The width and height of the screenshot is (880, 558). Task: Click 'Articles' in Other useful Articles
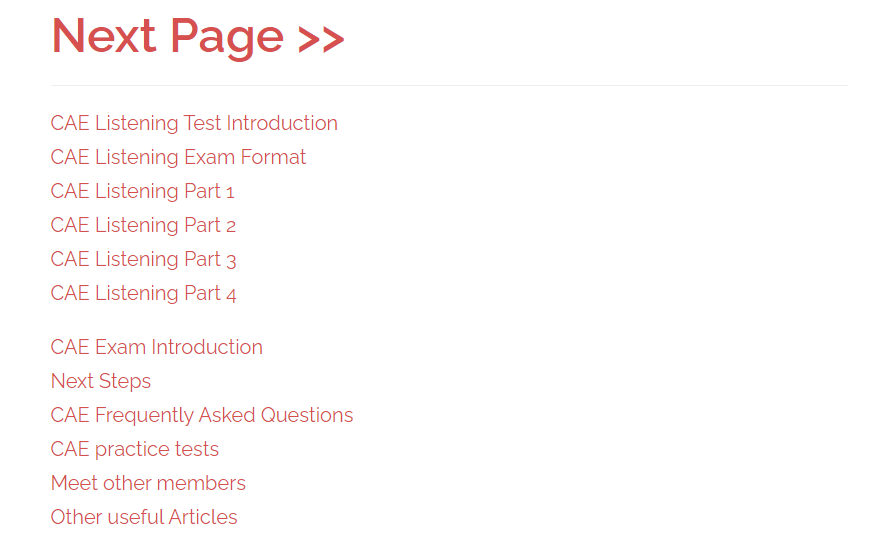[203, 517]
